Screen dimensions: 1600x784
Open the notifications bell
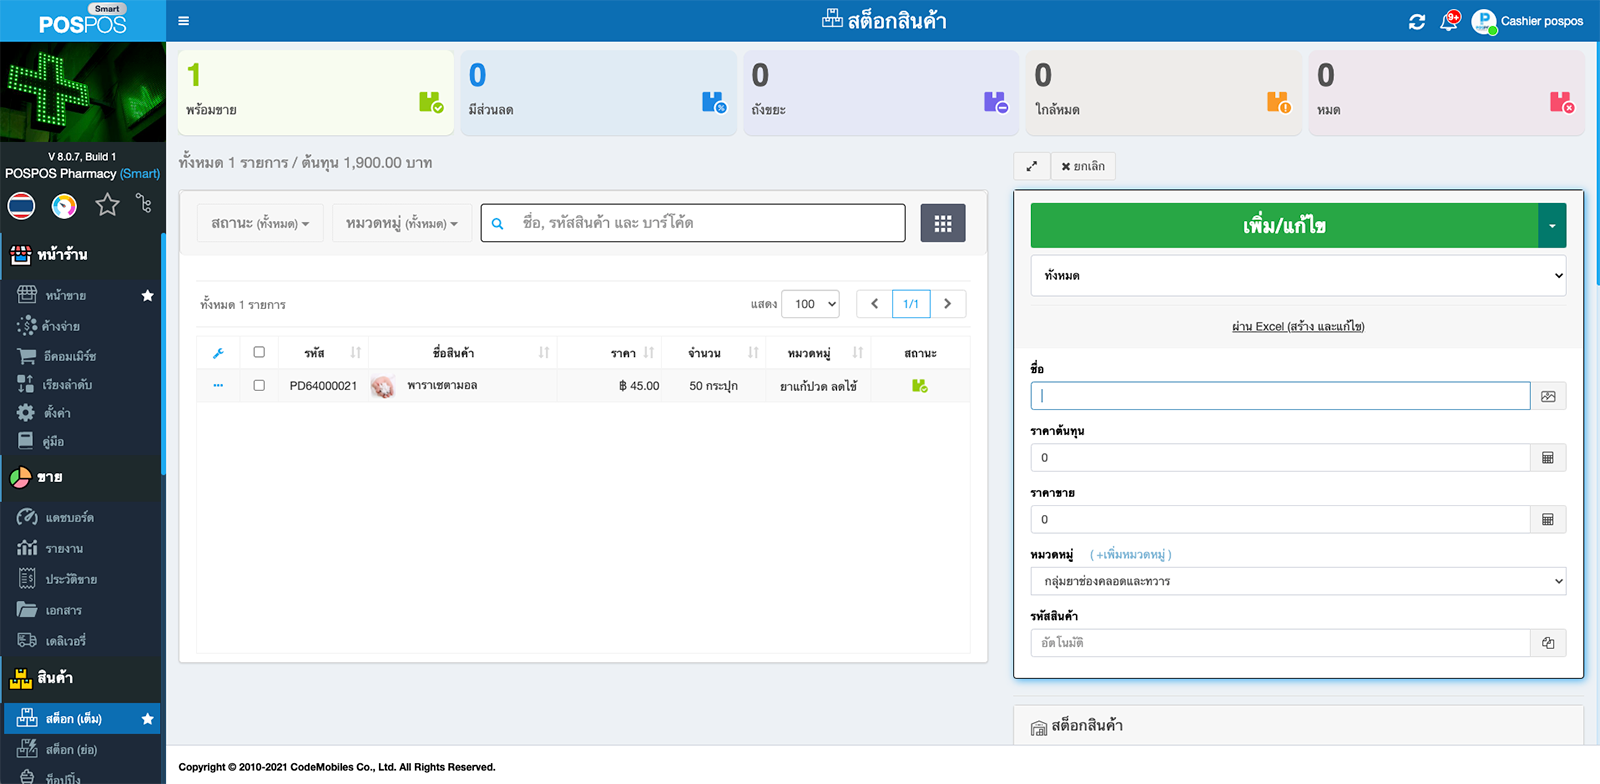tap(1449, 21)
